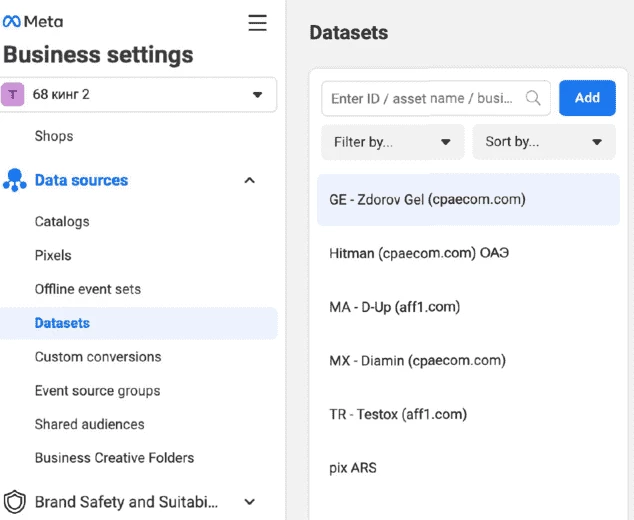Click the blue Add button
The height and width of the screenshot is (520, 634).
pos(588,98)
